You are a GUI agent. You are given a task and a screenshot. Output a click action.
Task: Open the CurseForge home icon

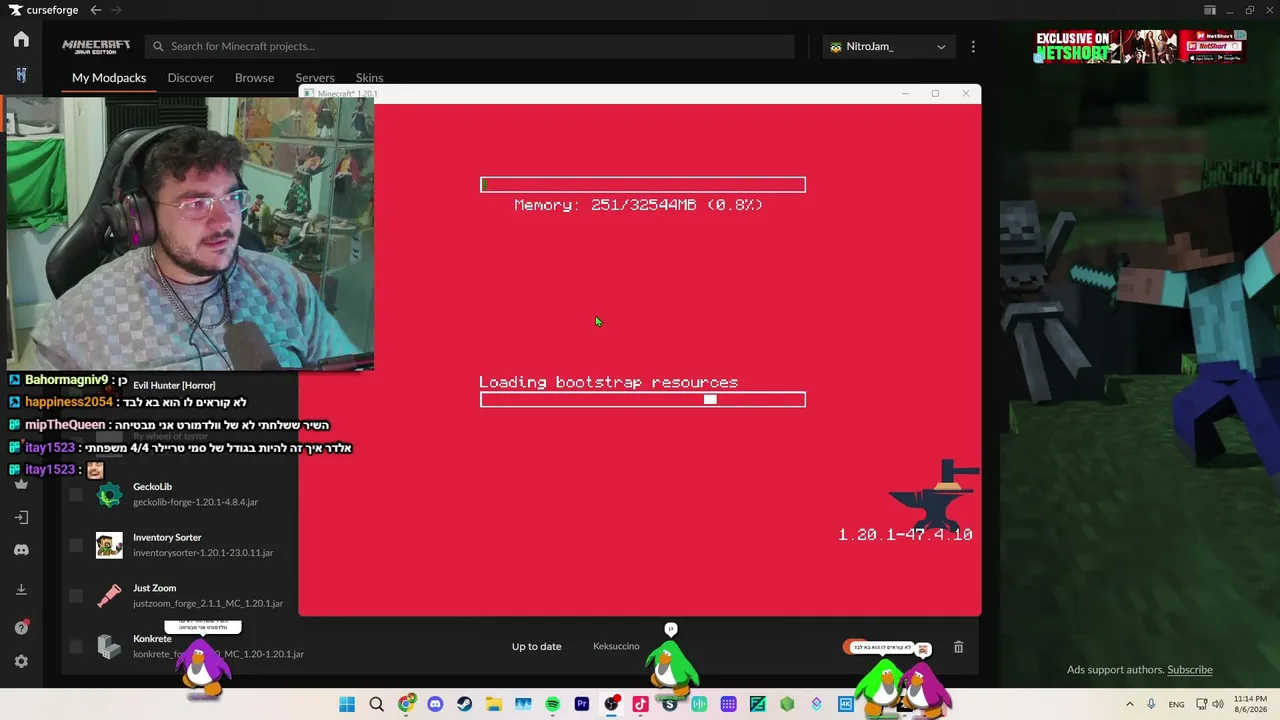coord(21,40)
